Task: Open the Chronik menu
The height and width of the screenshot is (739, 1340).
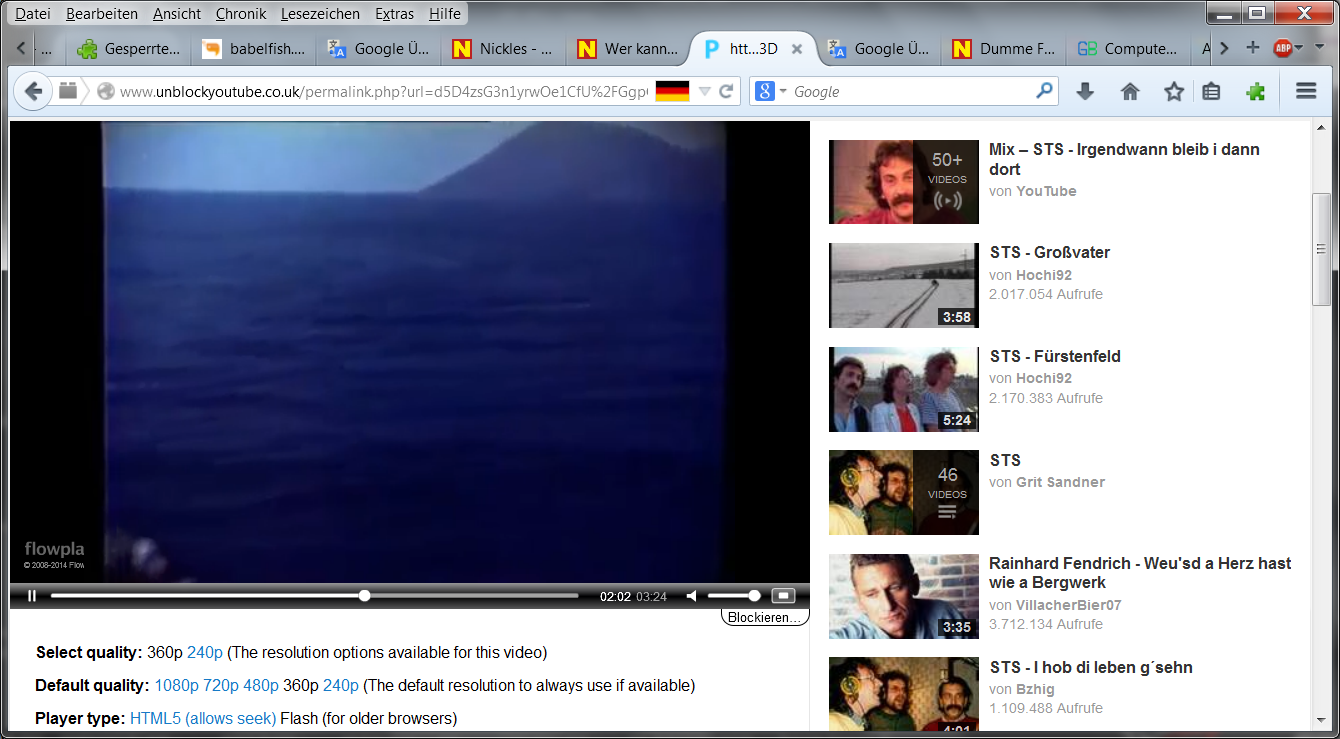Action: [x=241, y=14]
